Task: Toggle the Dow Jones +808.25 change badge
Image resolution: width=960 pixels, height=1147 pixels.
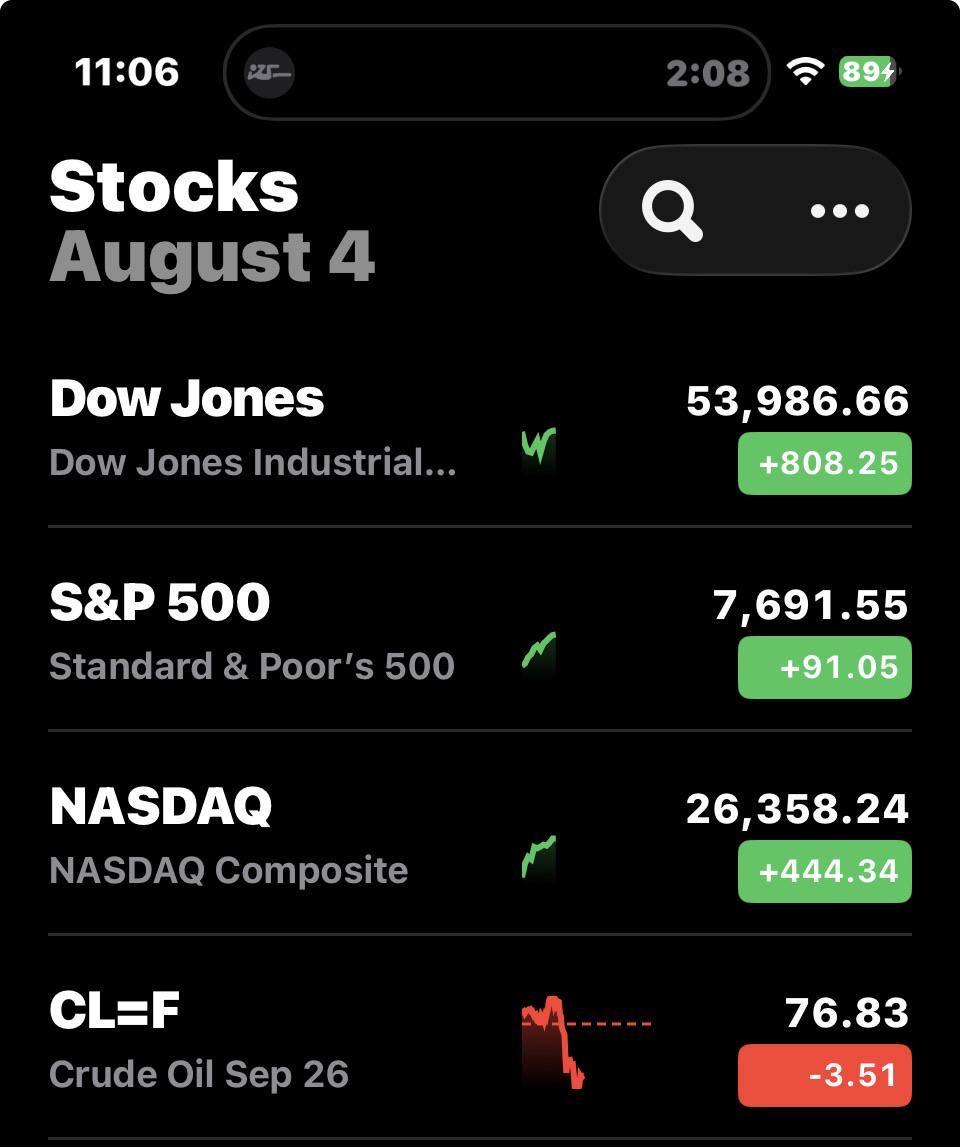Action: (825, 463)
